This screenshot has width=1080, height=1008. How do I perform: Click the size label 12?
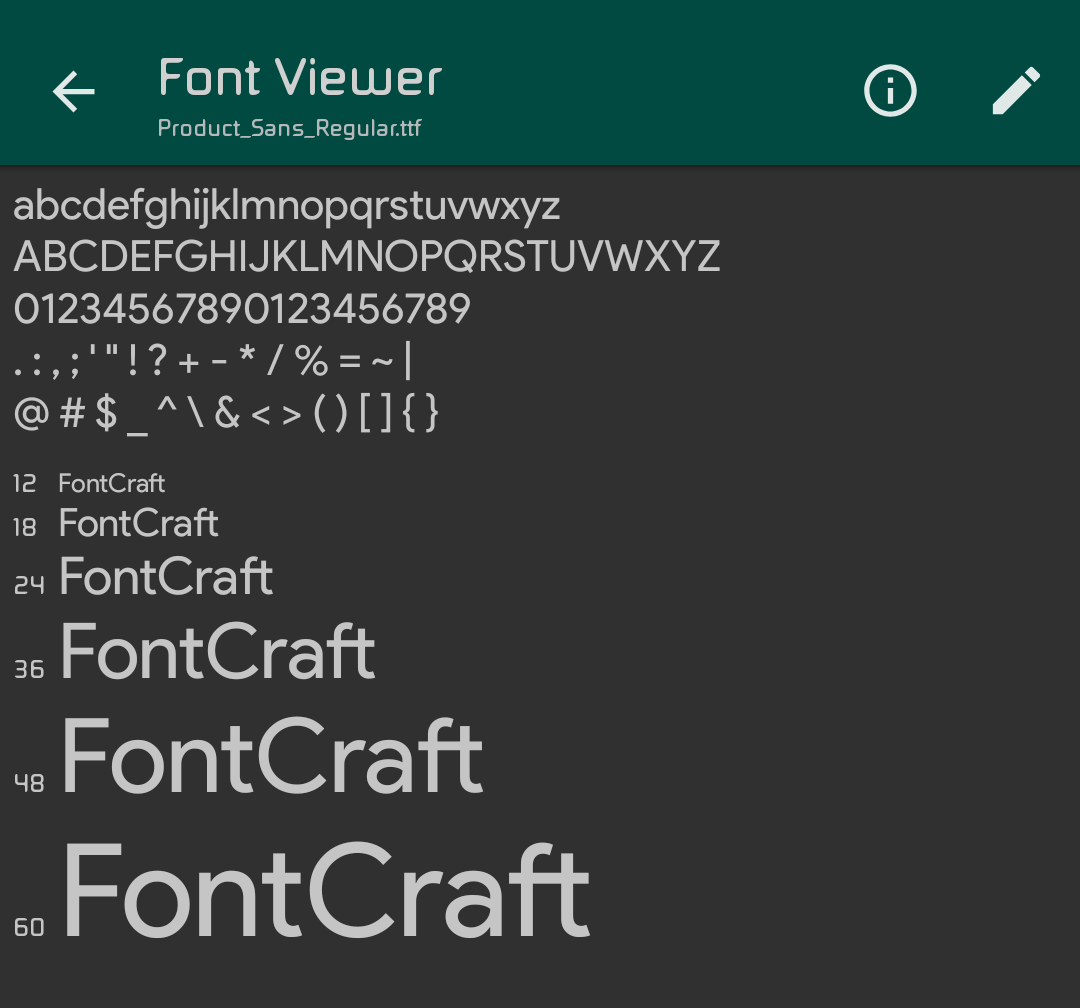click(x=24, y=484)
